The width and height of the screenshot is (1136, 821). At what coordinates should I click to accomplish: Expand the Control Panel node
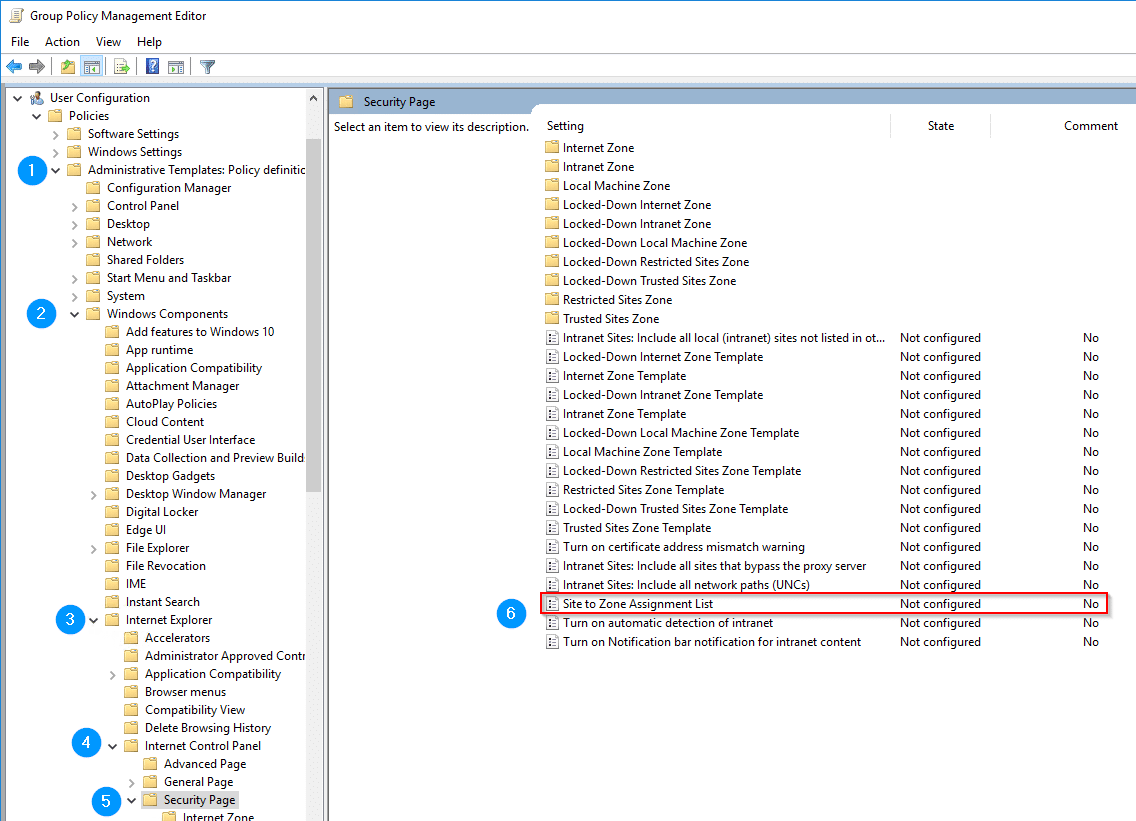click(75, 206)
